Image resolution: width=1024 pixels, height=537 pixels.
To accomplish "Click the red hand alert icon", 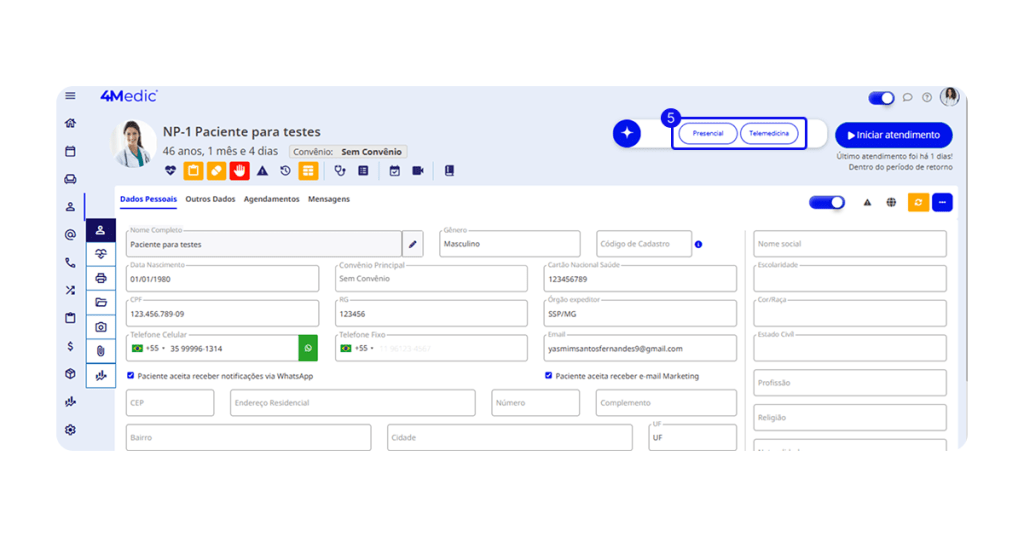I will pos(240,171).
